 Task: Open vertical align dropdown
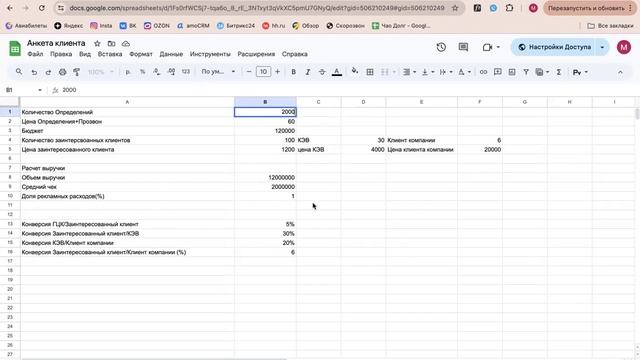[428, 72]
